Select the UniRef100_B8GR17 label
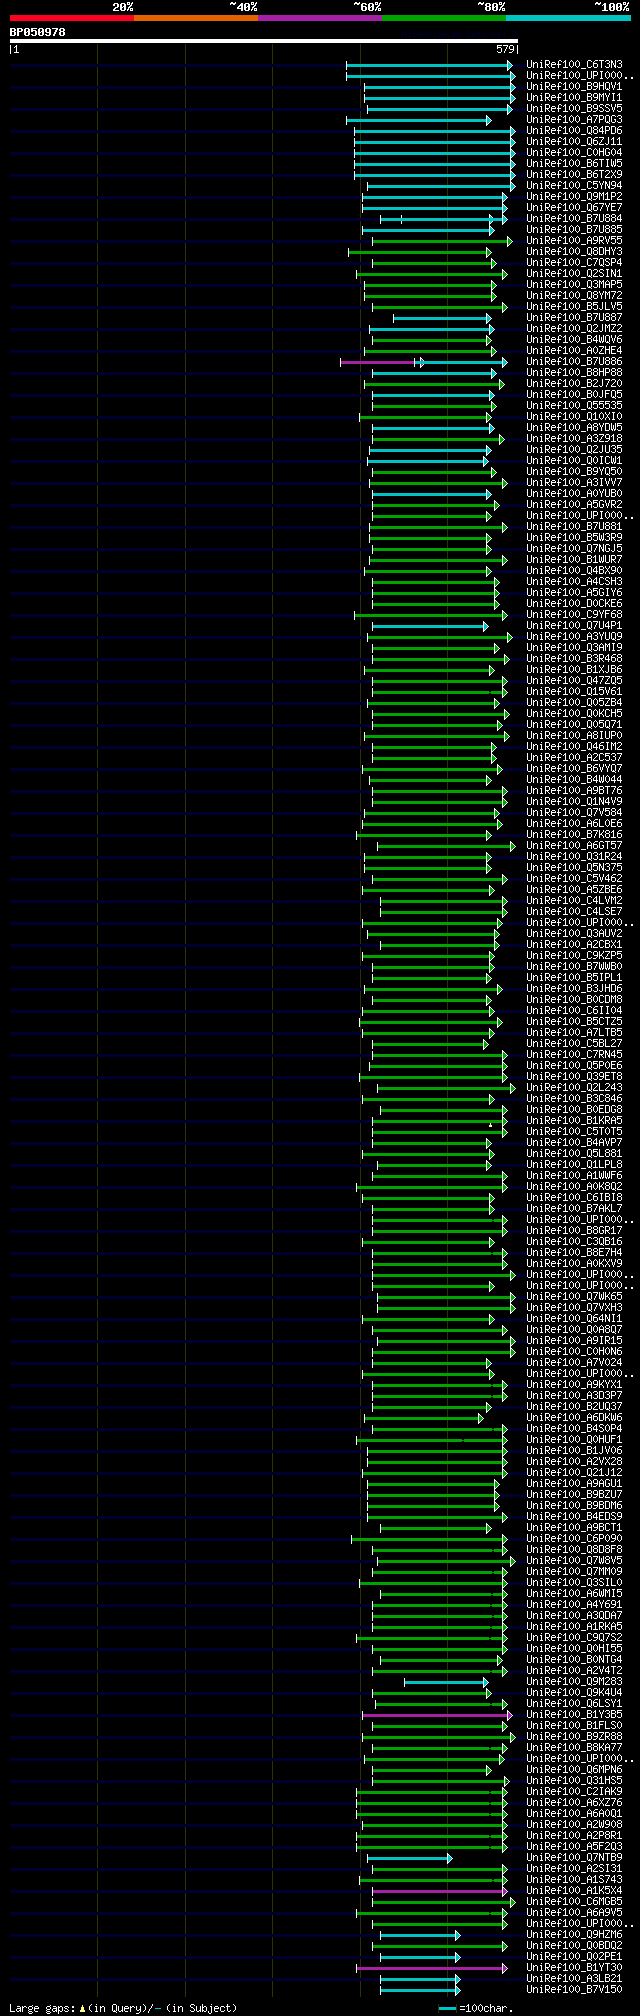This screenshot has width=640, height=2016. pos(574,1231)
